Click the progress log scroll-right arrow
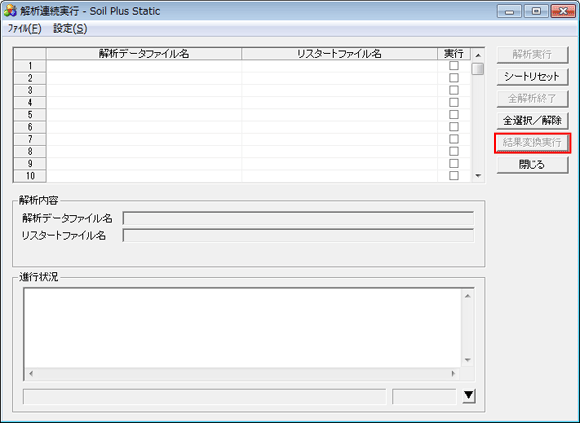The height and width of the screenshot is (423, 580). pyautogui.click(x=453, y=373)
